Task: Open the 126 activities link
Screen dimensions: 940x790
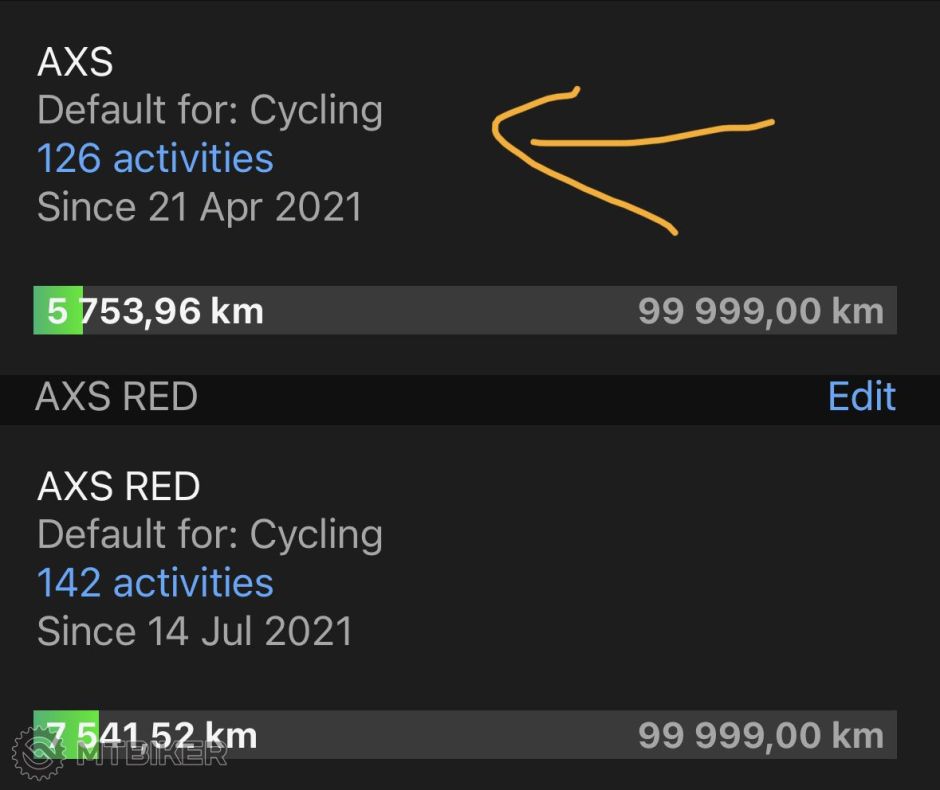Action: 155,158
